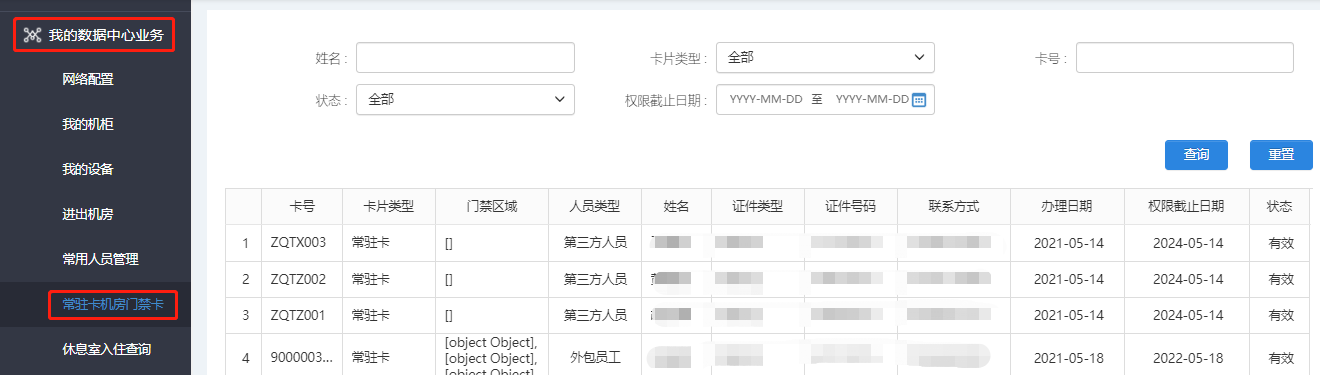The width and height of the screenshot is (1320, 375).
Task: Click the 人员类型 column header
Action: click(x=595, y=206)
